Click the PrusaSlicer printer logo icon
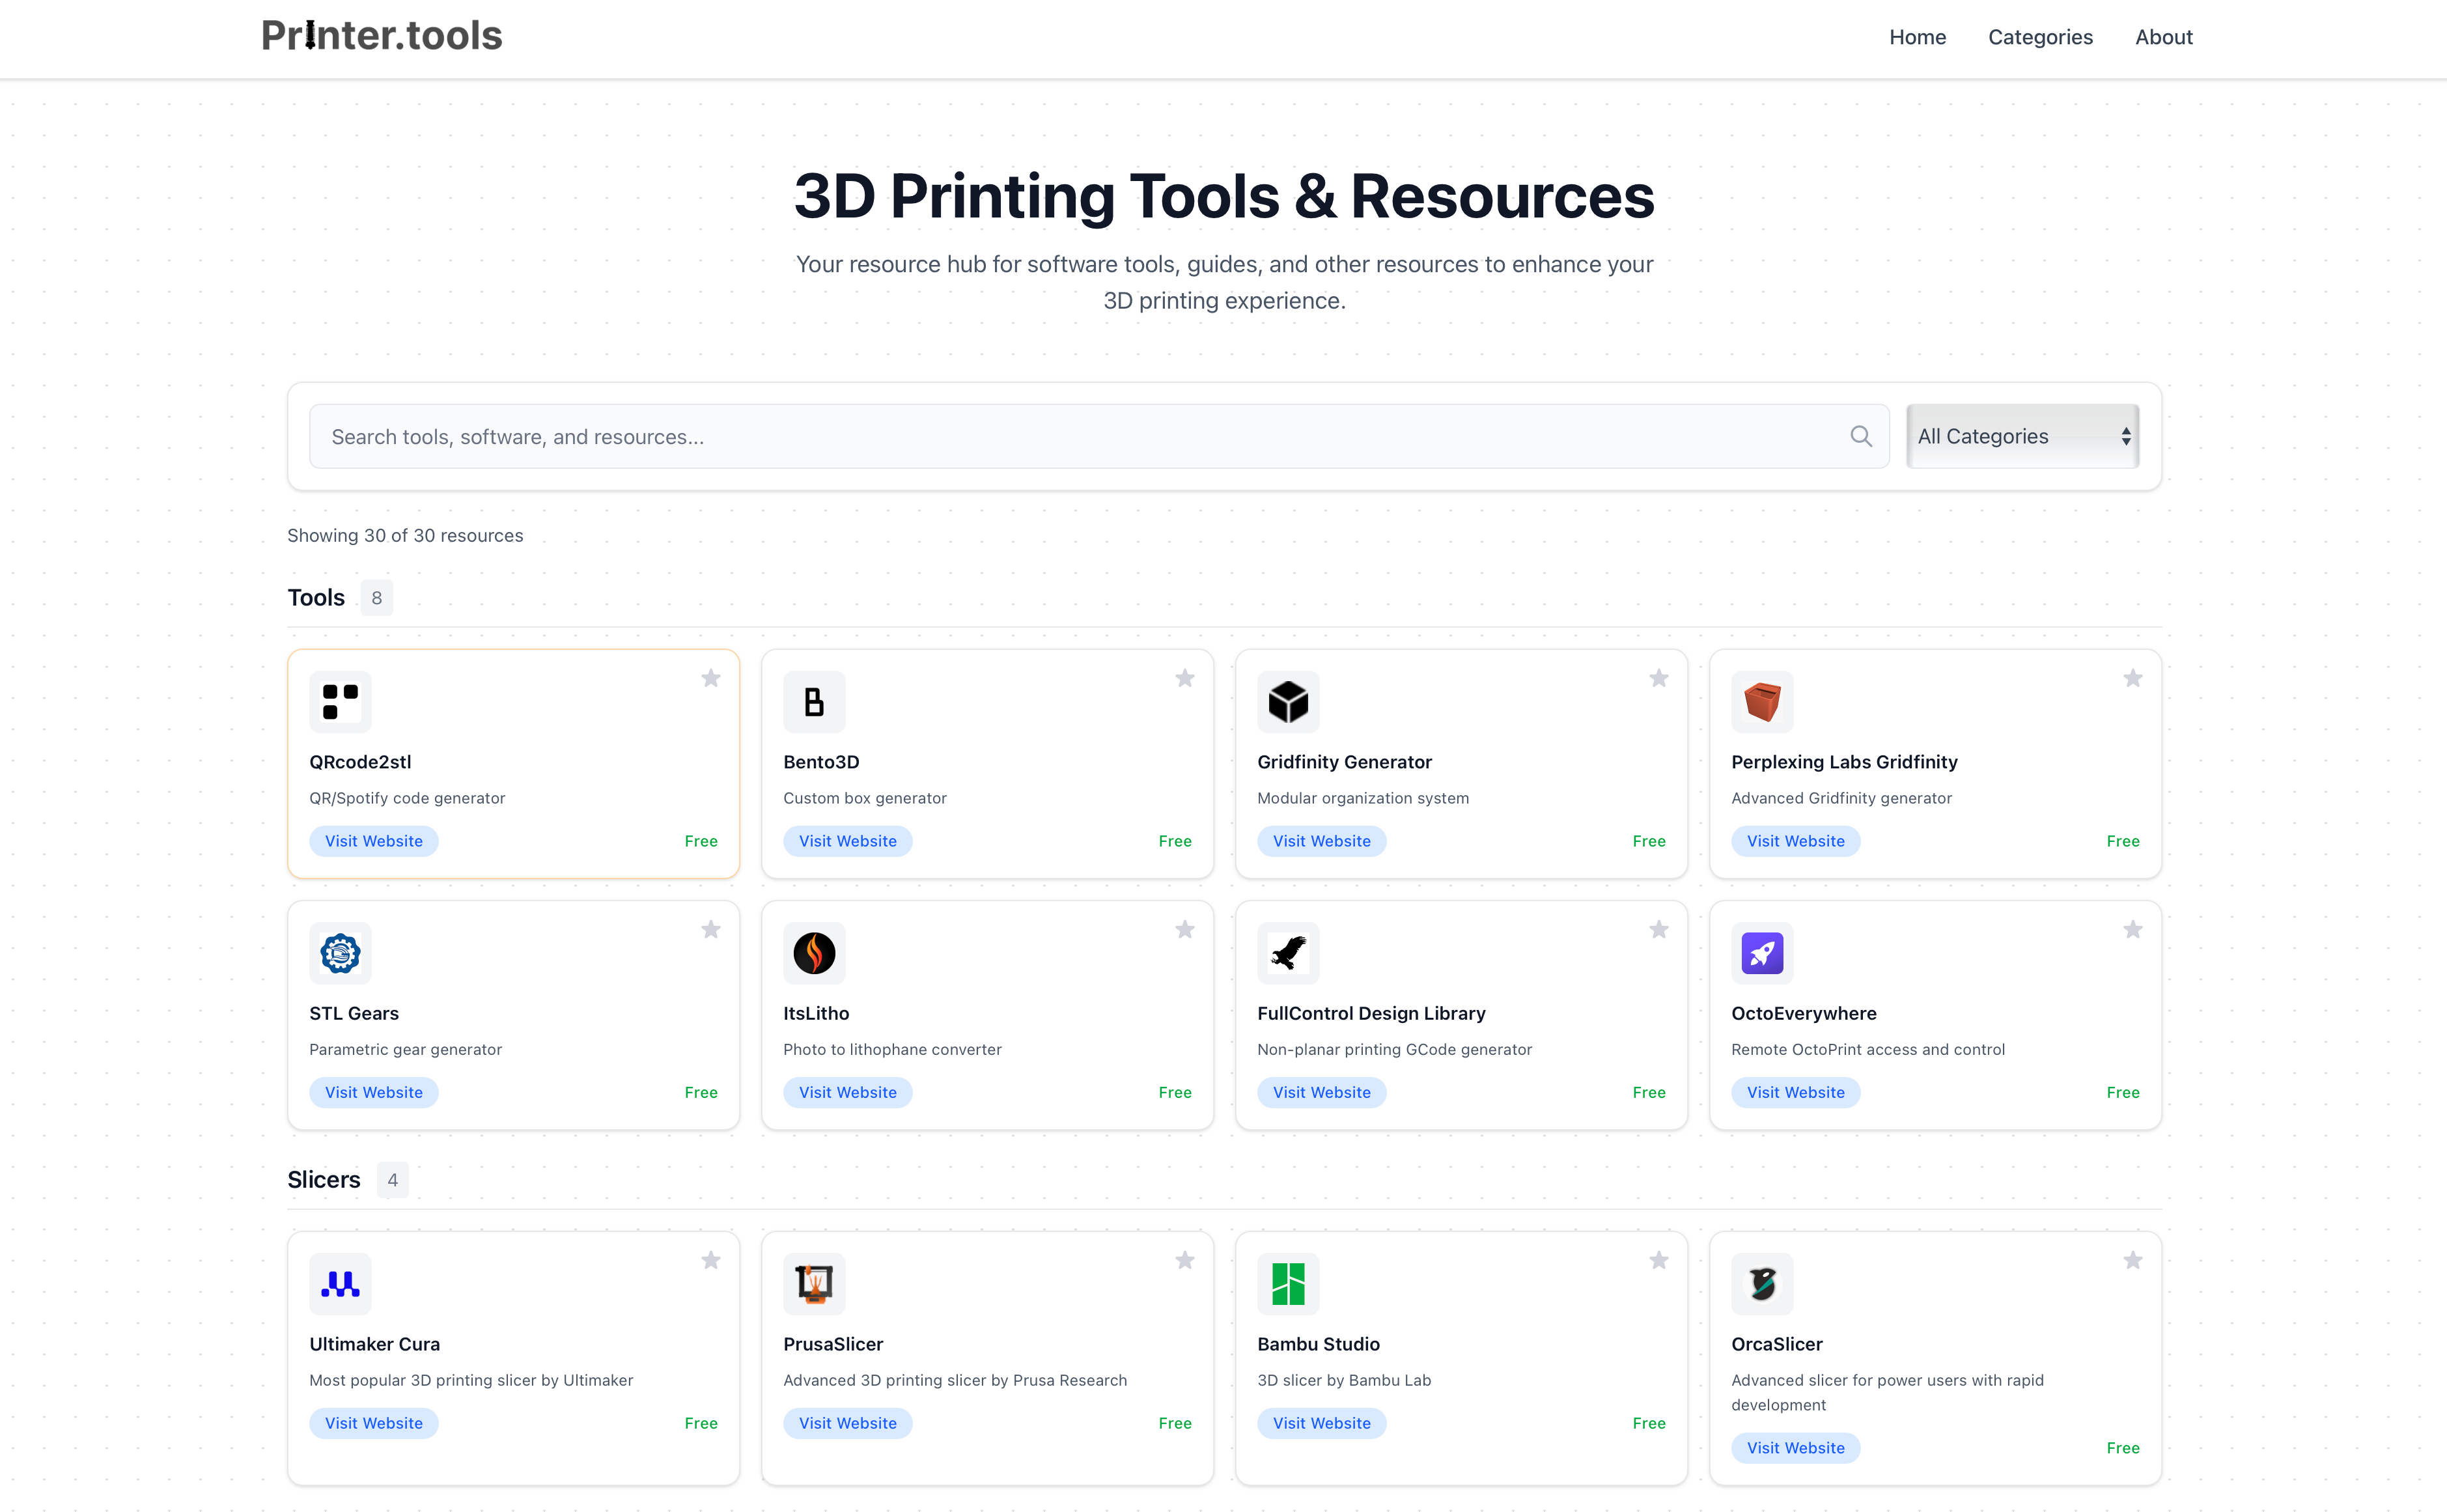The height and width of the screenshot is (1512, 2447). (x=814, y=1283)
